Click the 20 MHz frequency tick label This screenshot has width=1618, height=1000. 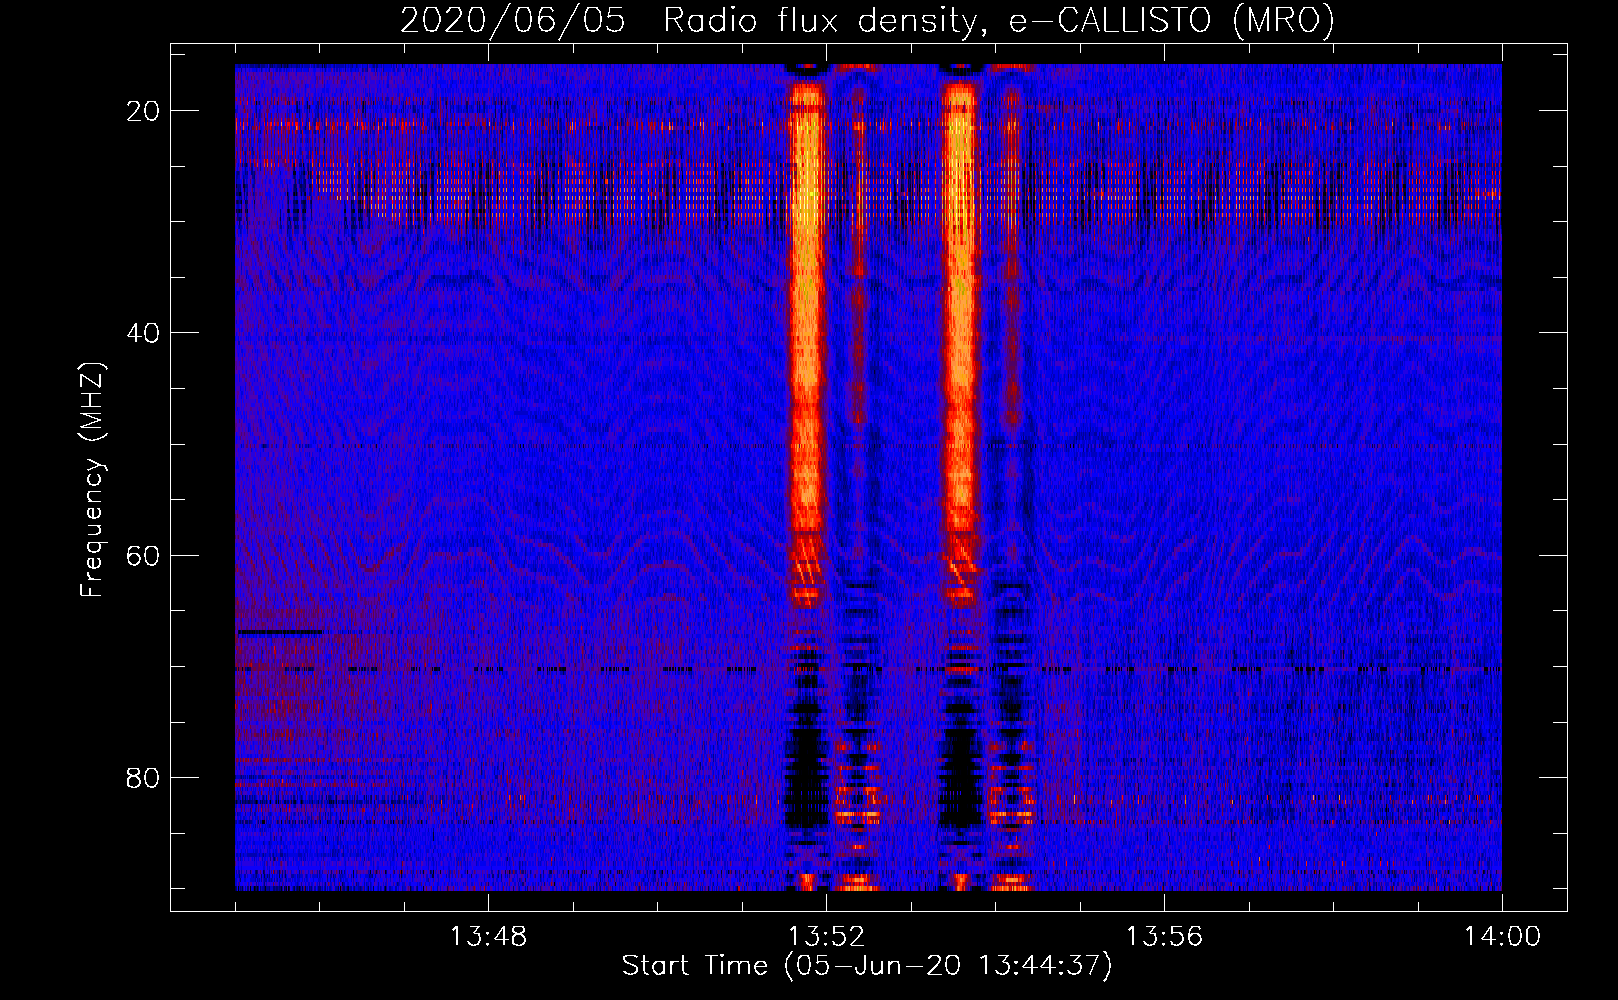143,111
